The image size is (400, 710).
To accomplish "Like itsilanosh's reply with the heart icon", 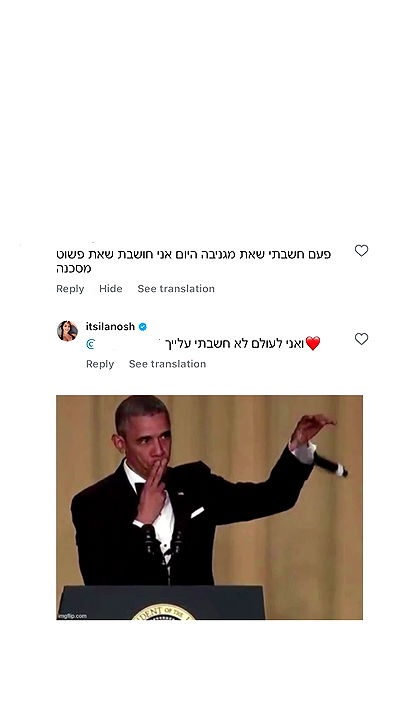I will [x=361, y=339].
